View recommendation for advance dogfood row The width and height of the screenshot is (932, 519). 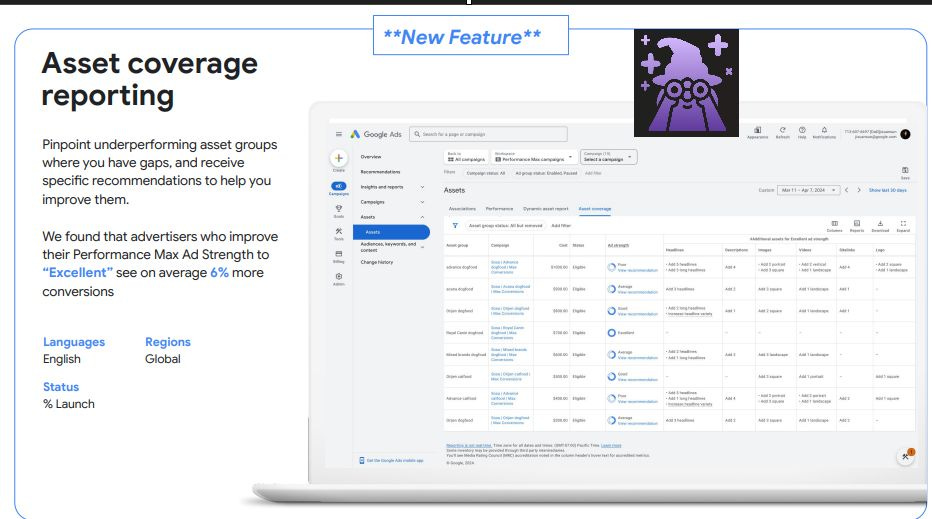[x=638, y=270]
